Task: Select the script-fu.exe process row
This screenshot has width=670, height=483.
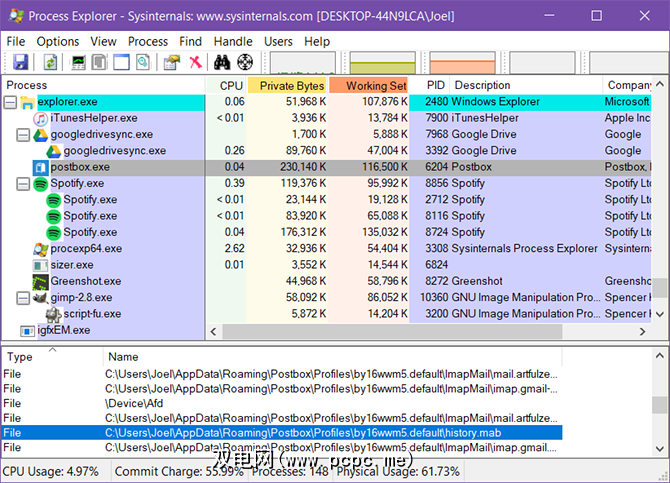Action: (326, 315)
